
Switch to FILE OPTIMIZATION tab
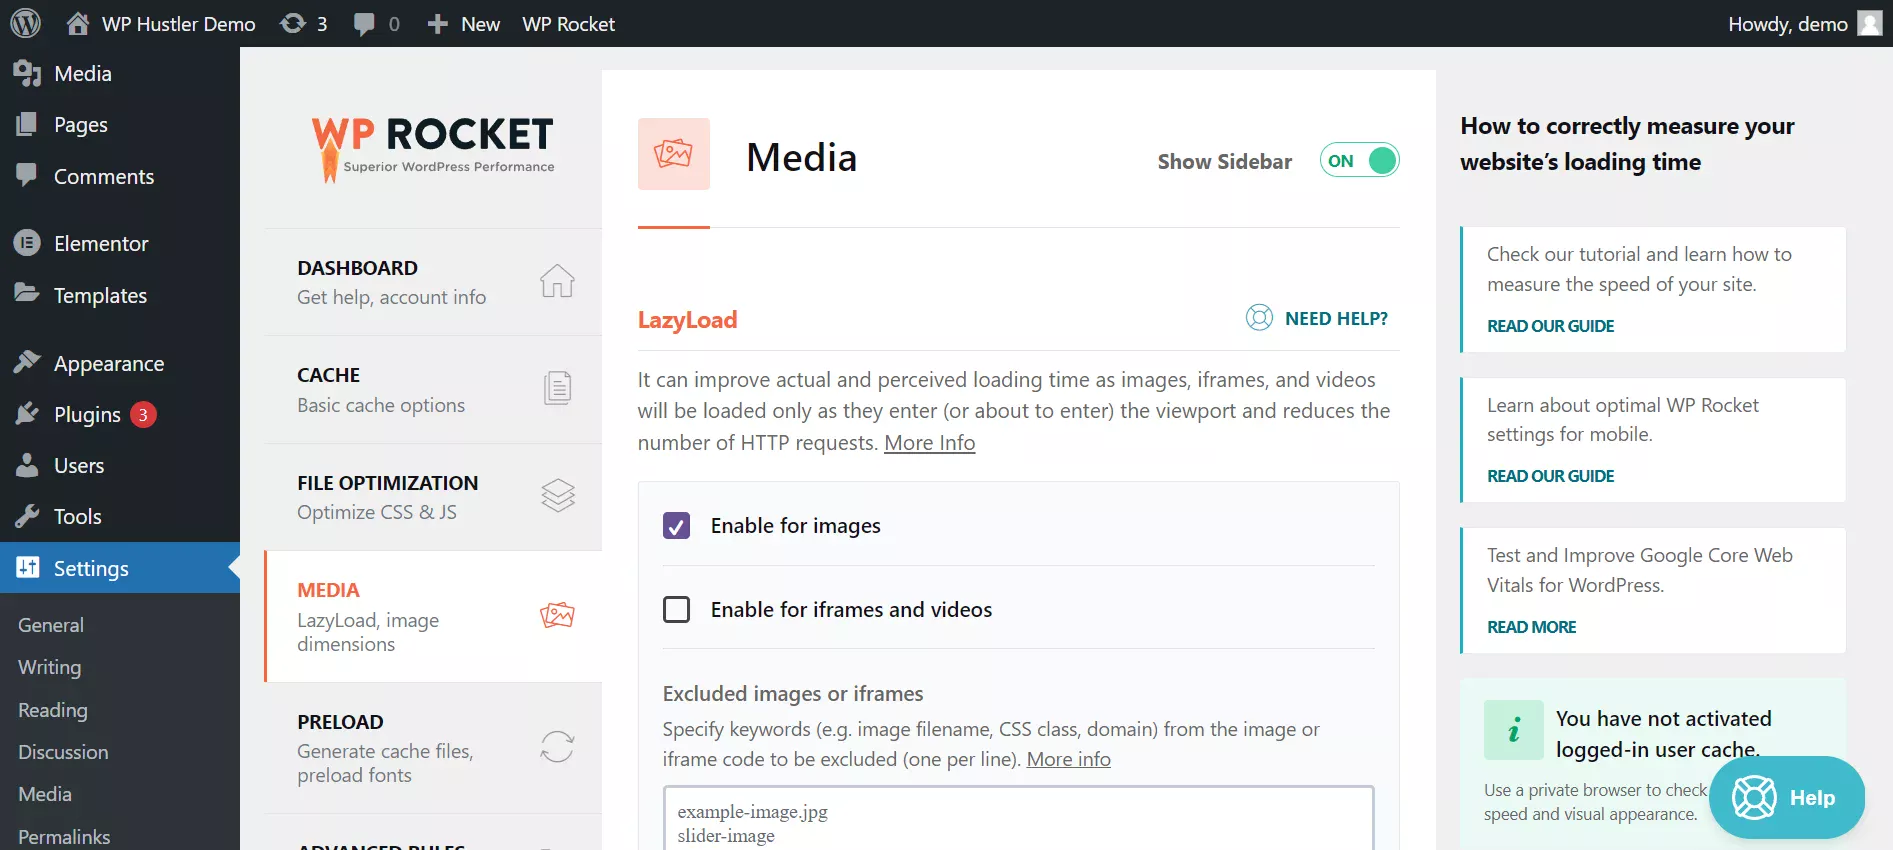pos(433,497)
